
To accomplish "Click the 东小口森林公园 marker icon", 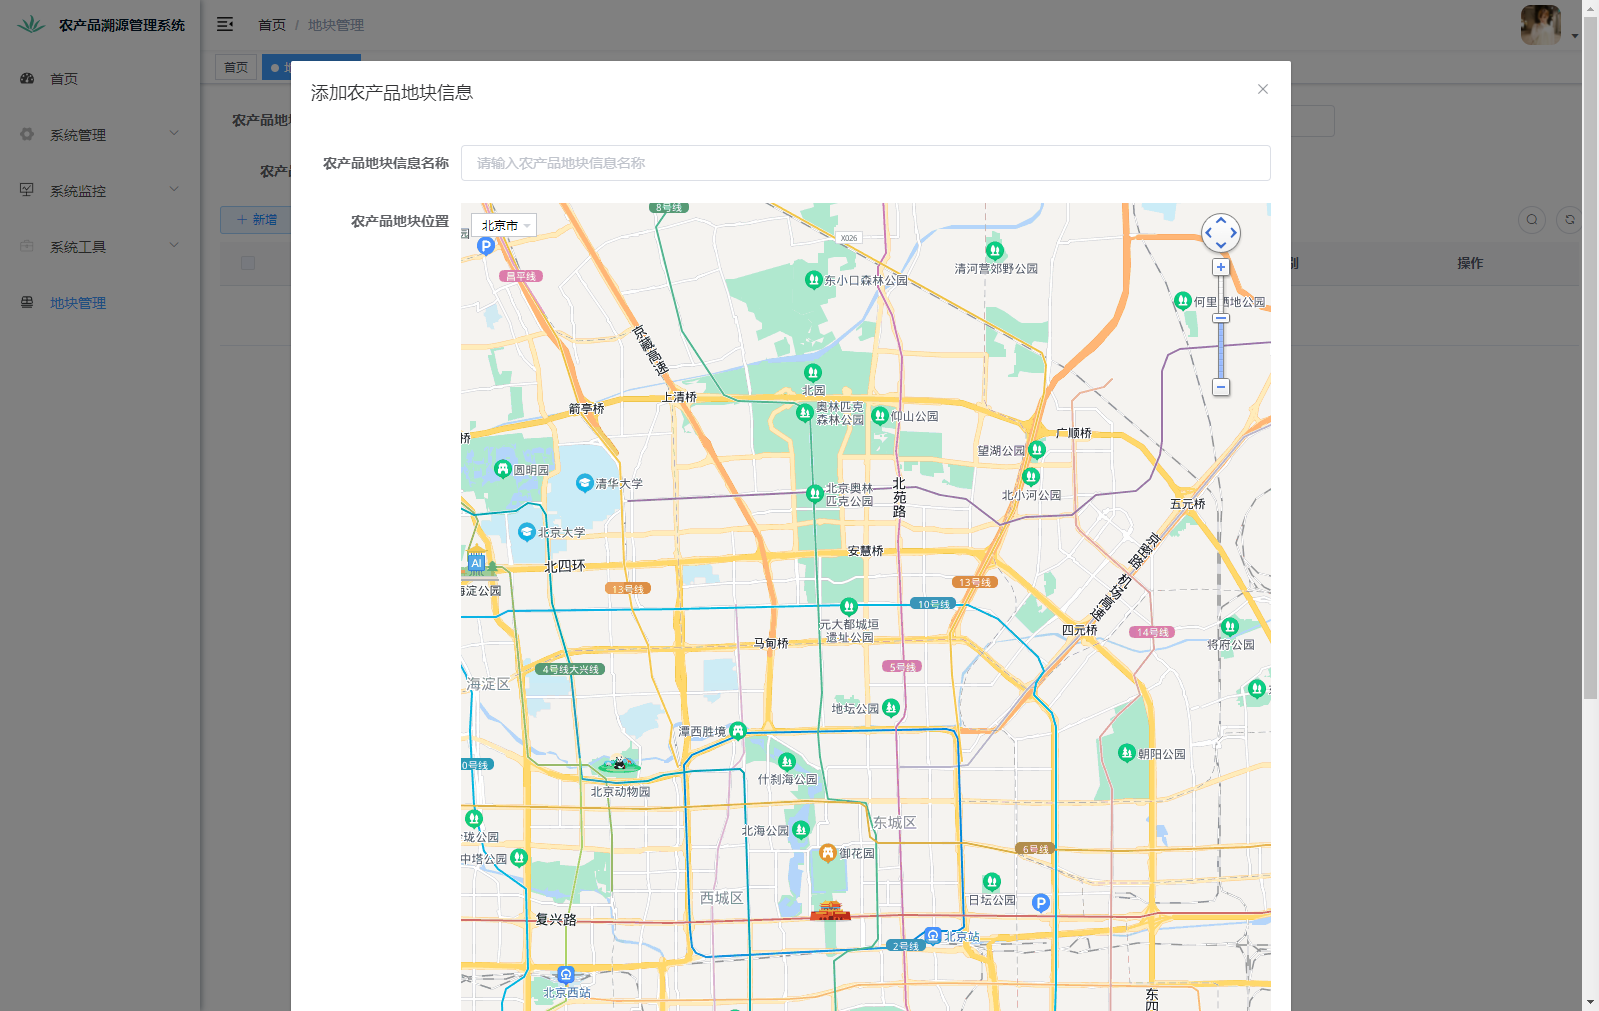I will click(813, 280).
